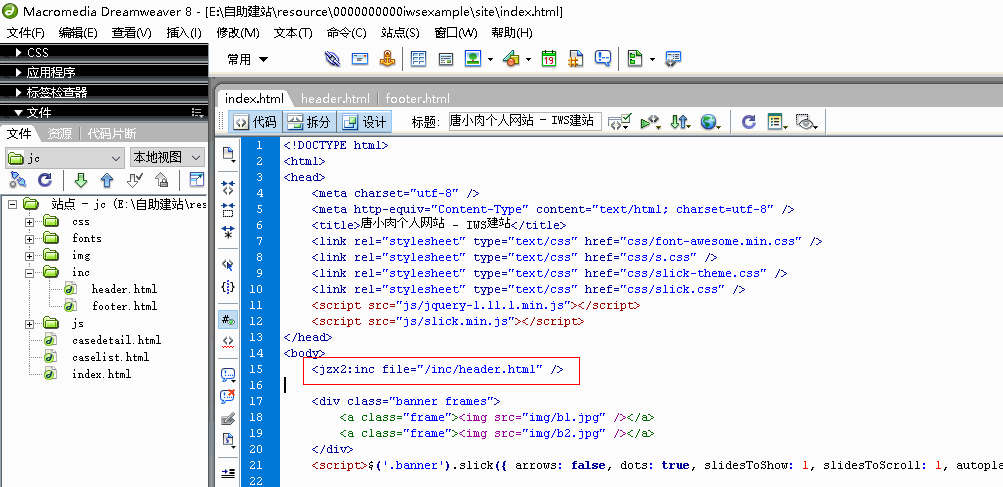This screenshot has height=487, width=1003.
Task: Open the jc site dropdown
Action: click(x=65, y=157)
